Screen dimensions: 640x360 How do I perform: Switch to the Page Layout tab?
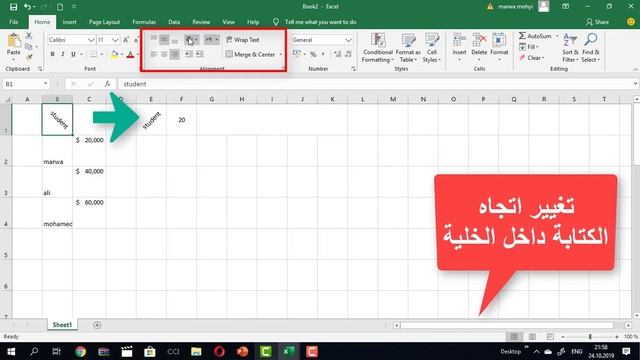tap(104, 22)
